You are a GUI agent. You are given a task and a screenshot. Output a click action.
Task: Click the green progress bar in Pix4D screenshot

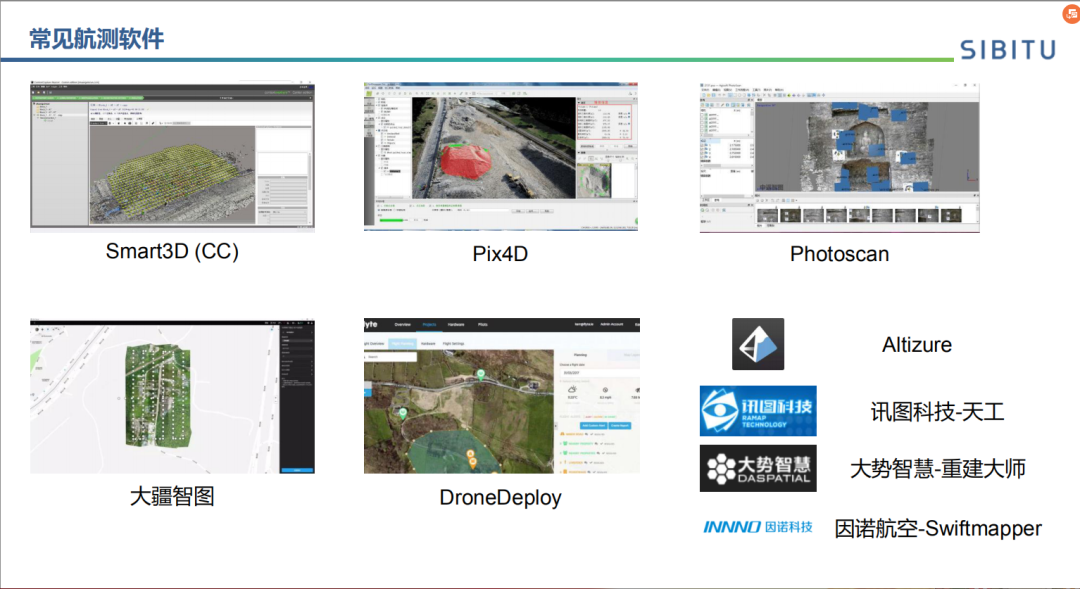[x=391, y=220]
